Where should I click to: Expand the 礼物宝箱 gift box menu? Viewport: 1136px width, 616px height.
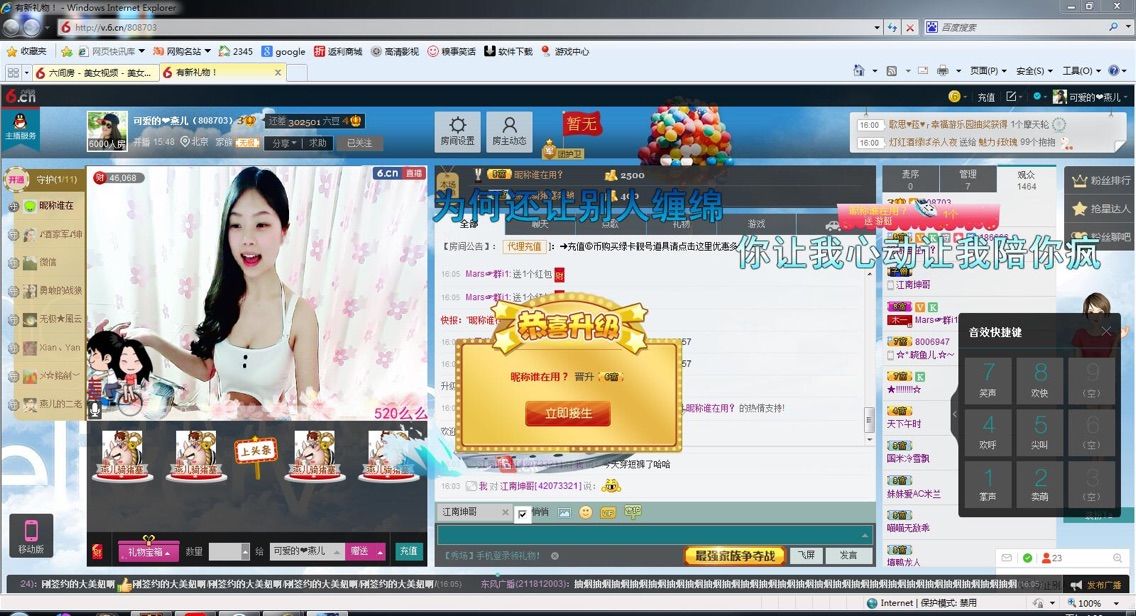pyautogui.click(x=149, y=552)
